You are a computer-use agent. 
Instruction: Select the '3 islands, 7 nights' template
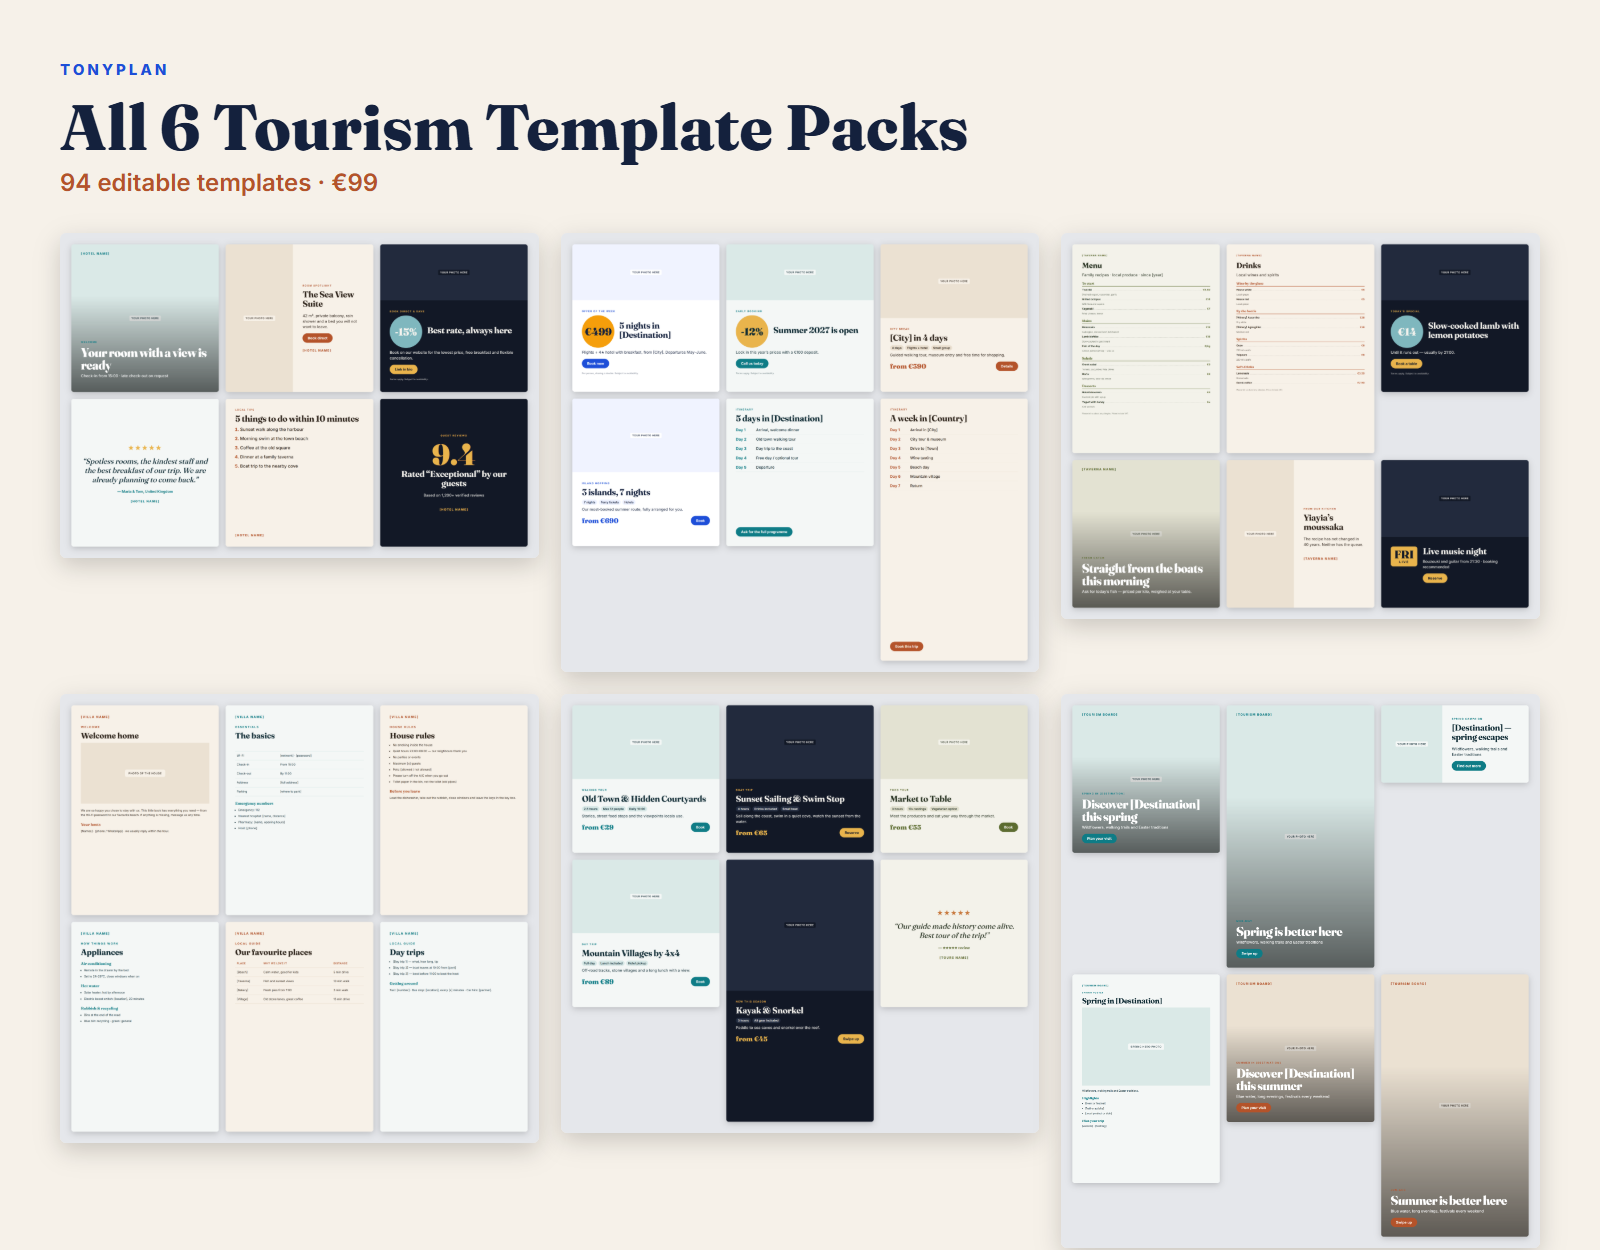coord(646,473)
